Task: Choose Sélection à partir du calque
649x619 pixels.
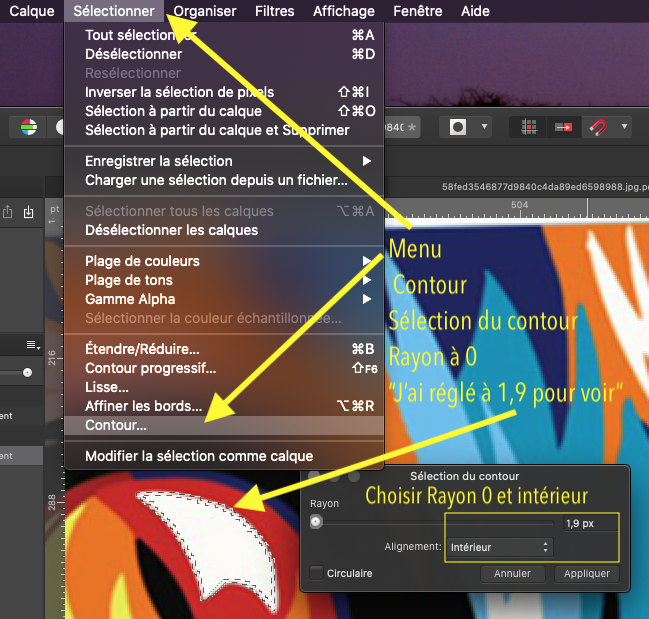Action: click(224, 111)
